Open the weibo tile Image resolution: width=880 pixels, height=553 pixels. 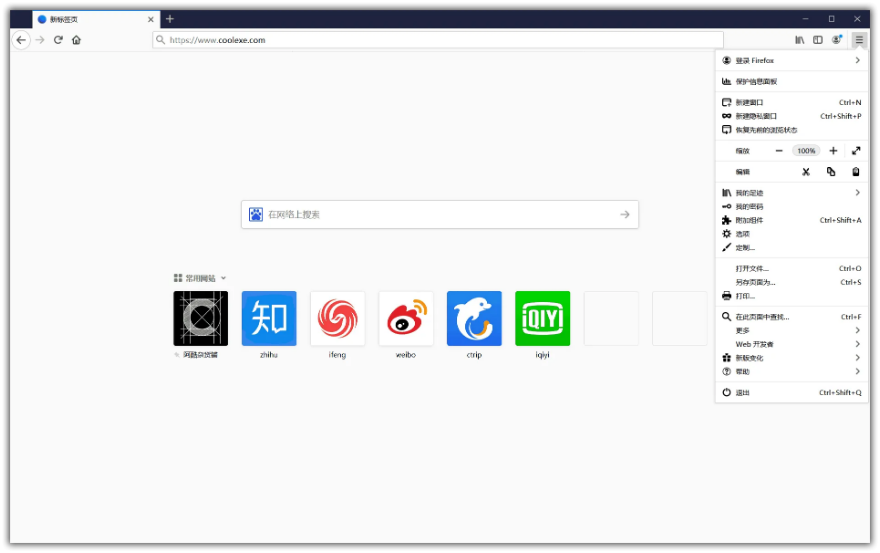406,318
